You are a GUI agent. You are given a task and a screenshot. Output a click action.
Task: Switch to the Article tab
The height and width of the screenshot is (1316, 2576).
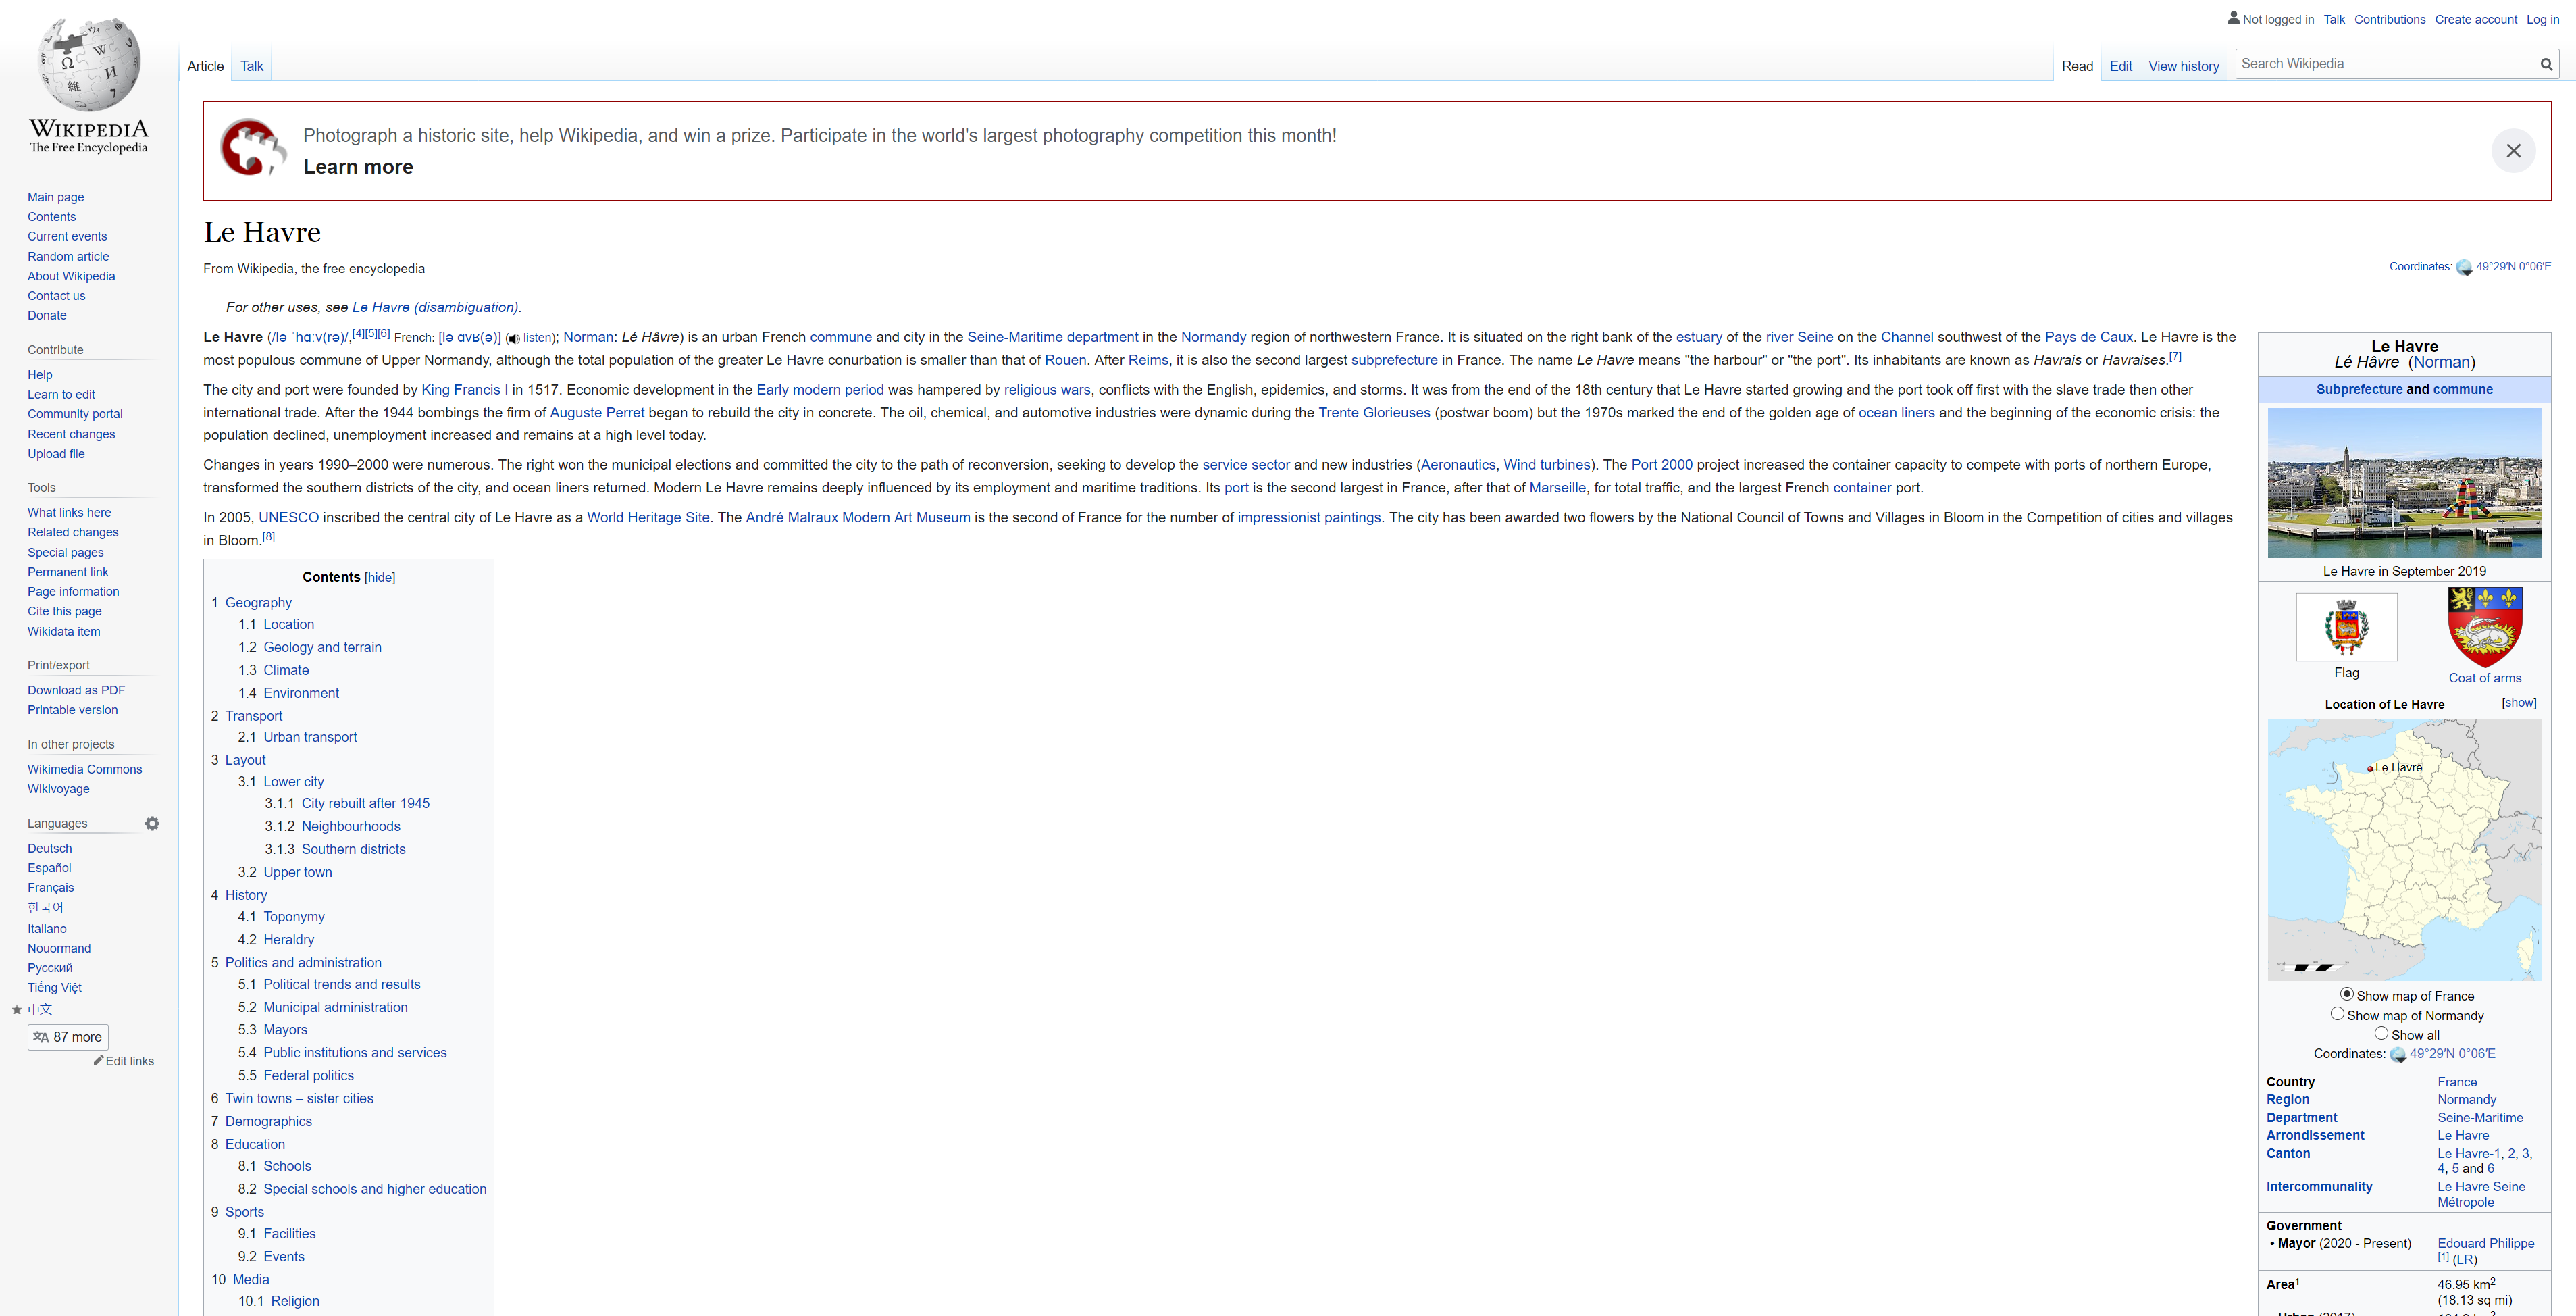(205, 66)
